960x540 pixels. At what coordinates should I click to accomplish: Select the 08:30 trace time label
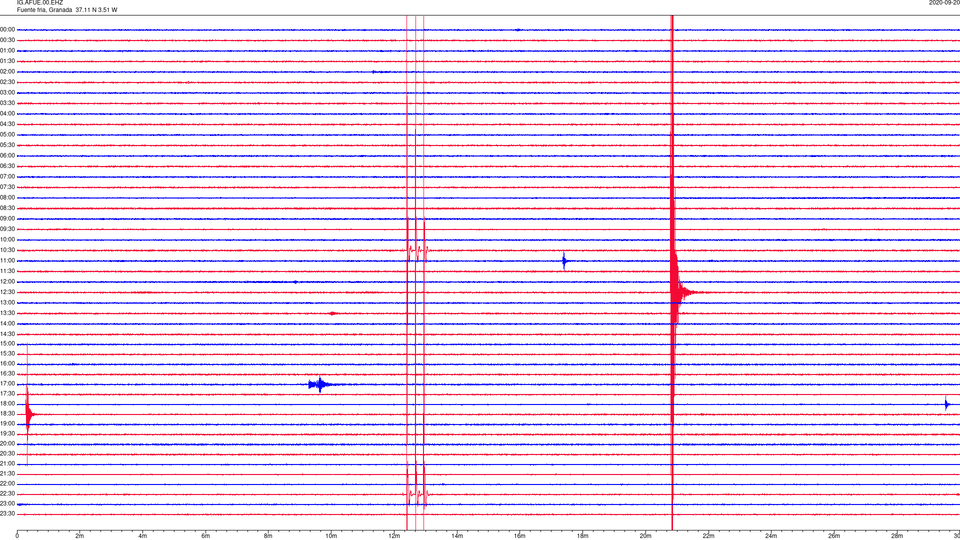tap(7, 208)
